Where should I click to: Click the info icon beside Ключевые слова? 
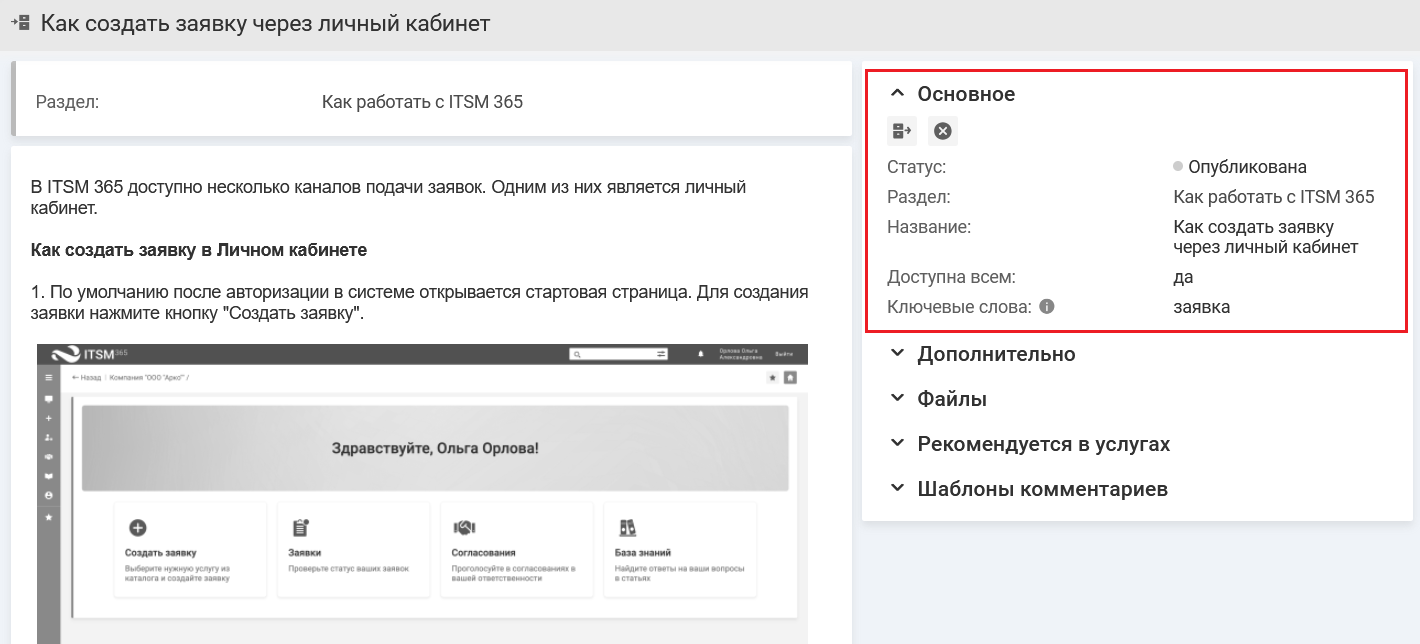coord(1047,307)
